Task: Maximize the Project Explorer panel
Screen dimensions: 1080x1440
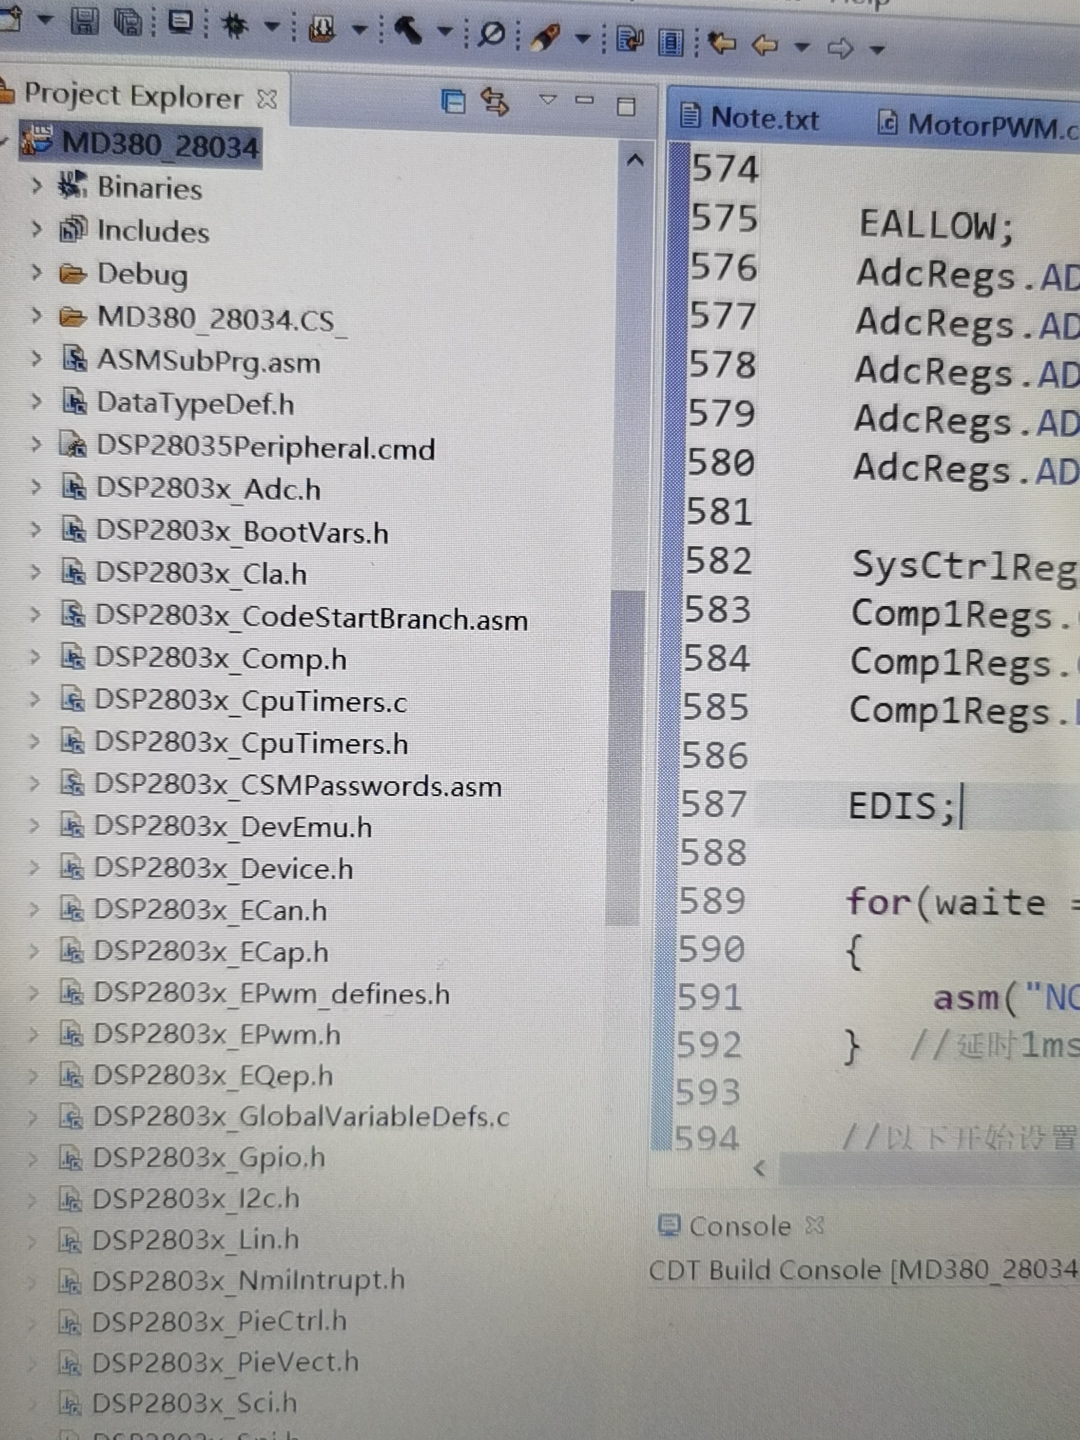Action: [626, 106]
